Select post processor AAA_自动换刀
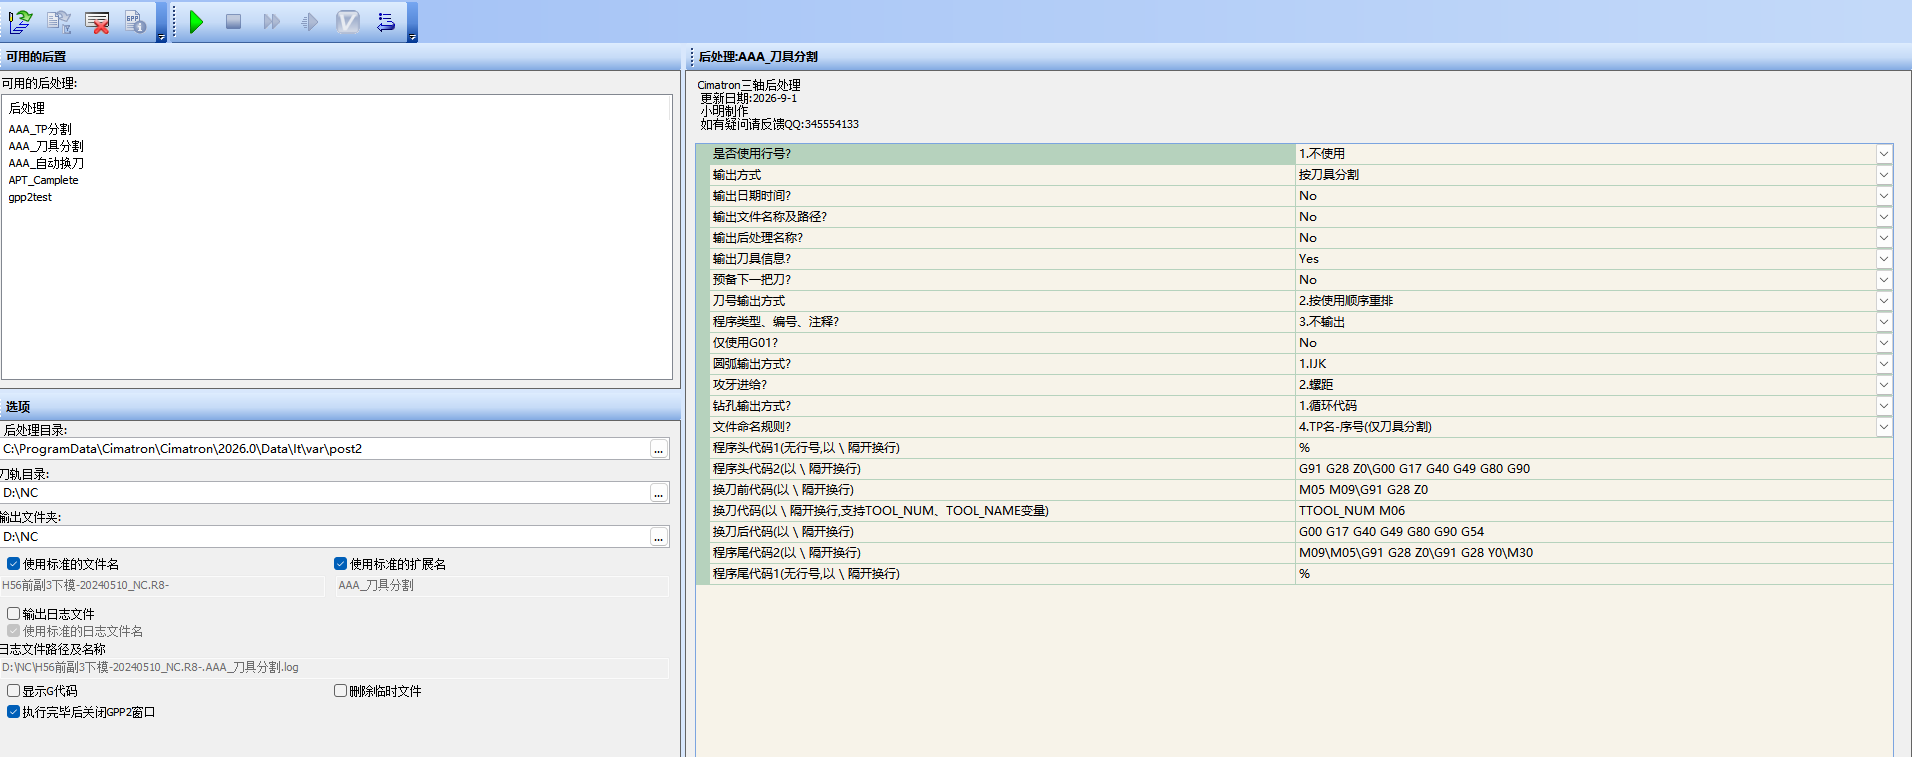This screenshot has height=757, width=1912. coord(46,163)
